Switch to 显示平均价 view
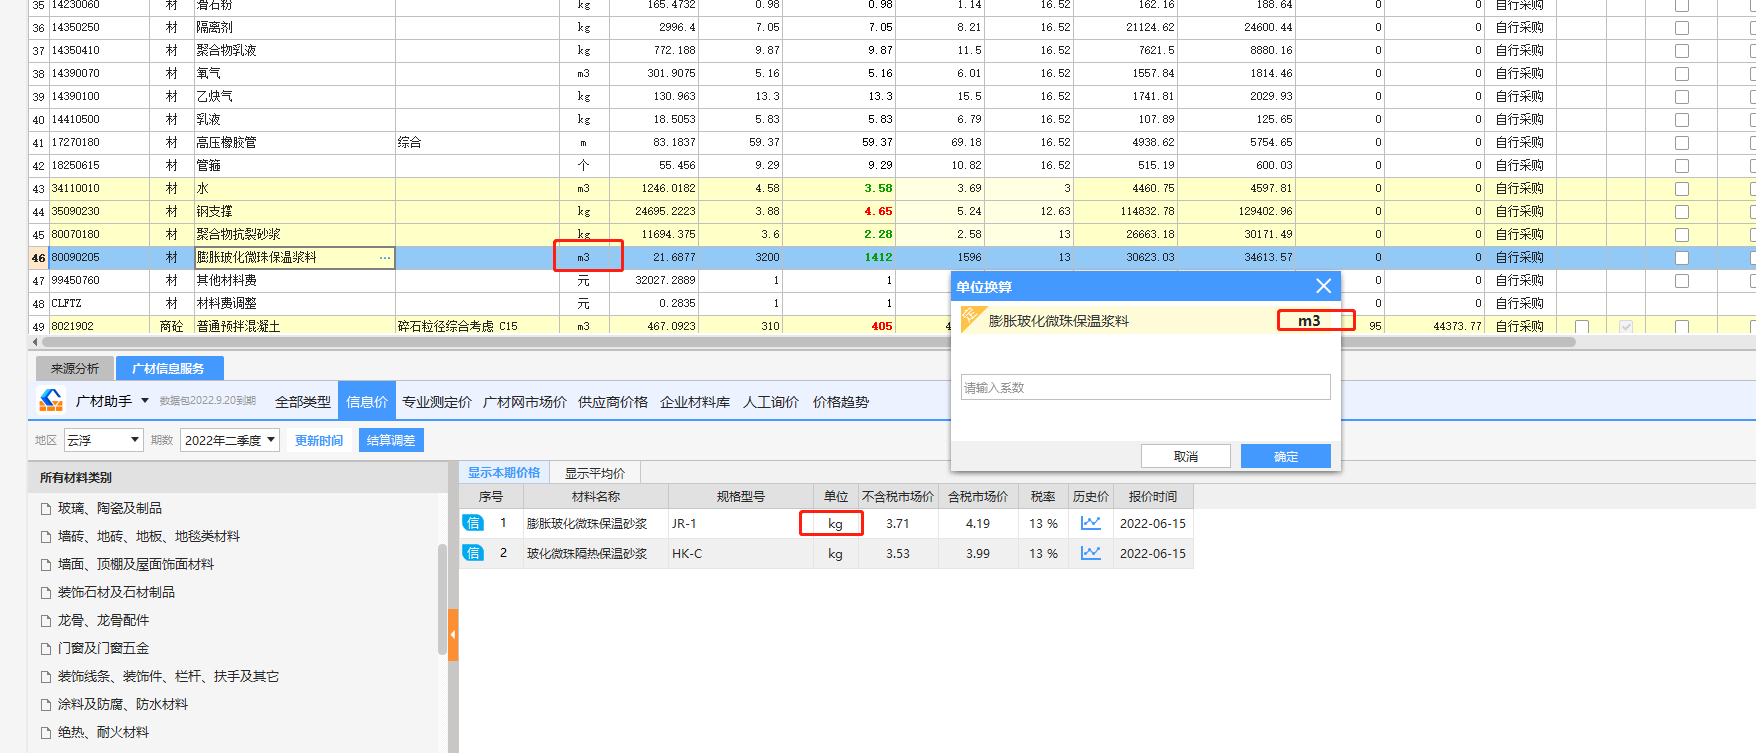1756x753 pixels. click(595, 473)
